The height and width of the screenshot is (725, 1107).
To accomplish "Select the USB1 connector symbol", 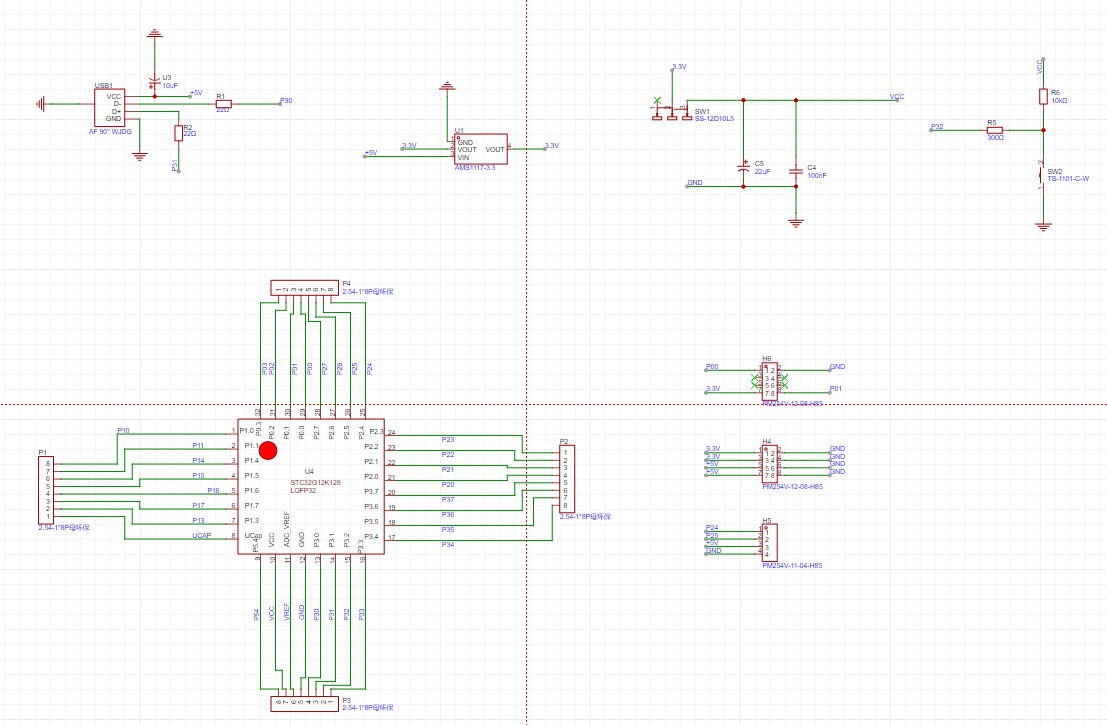I will point(109,107).
